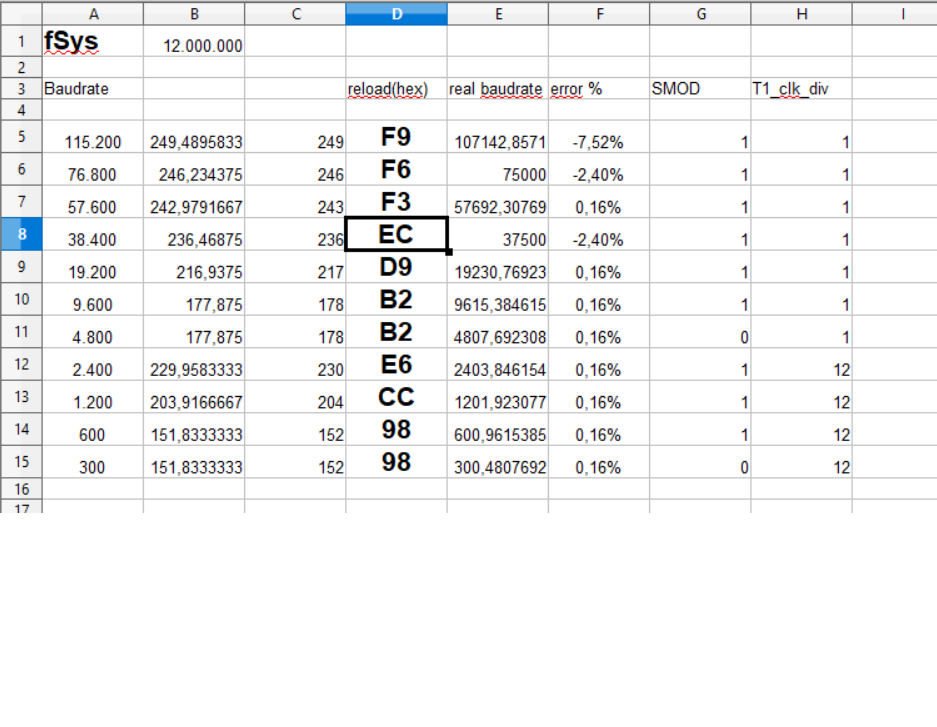The height and width of the screenshot is (727, 937).
Task: Select the 1.200 baudrate cell
Action: pyautogui.click(x=93, y=396)
